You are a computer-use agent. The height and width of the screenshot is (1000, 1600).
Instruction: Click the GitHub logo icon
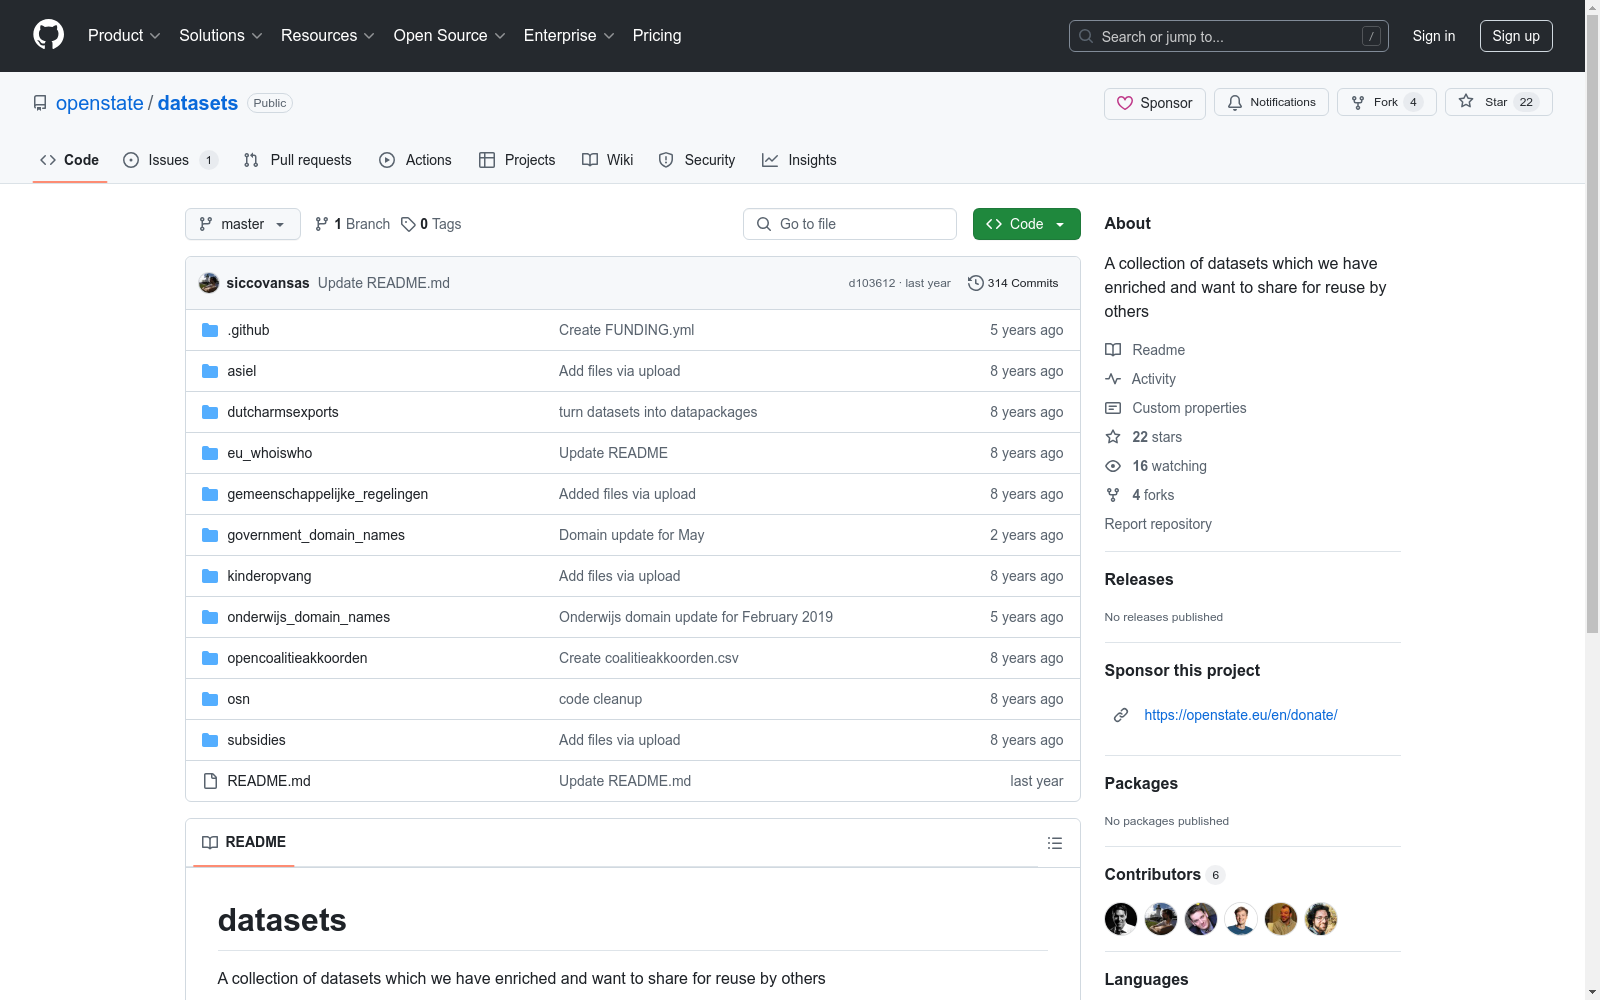[x=48, y=35]
